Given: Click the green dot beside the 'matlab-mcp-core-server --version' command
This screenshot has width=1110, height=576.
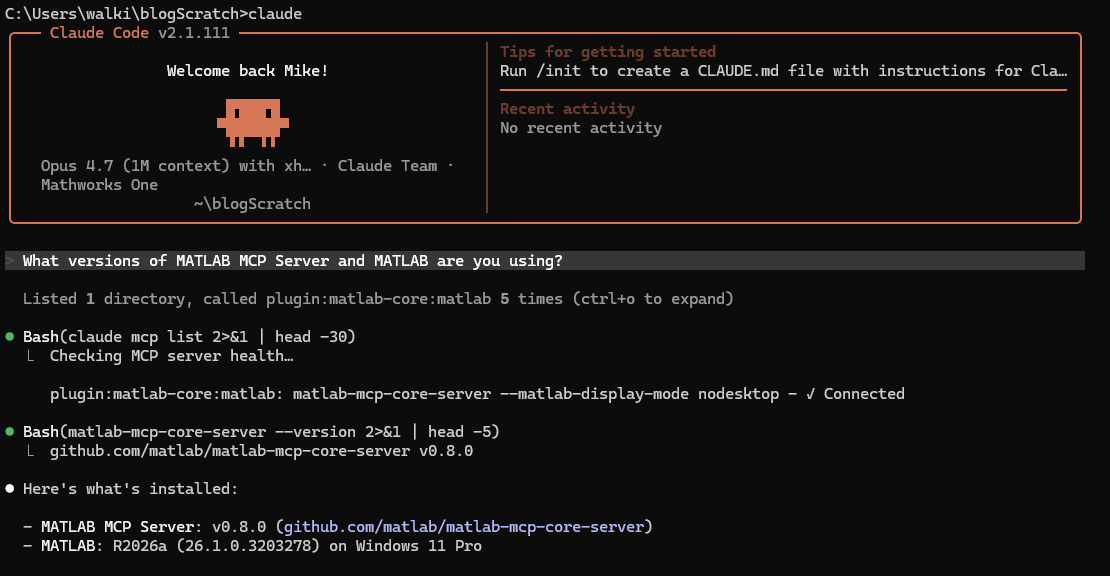Looking at the screenshot, I should click(10, 432).
